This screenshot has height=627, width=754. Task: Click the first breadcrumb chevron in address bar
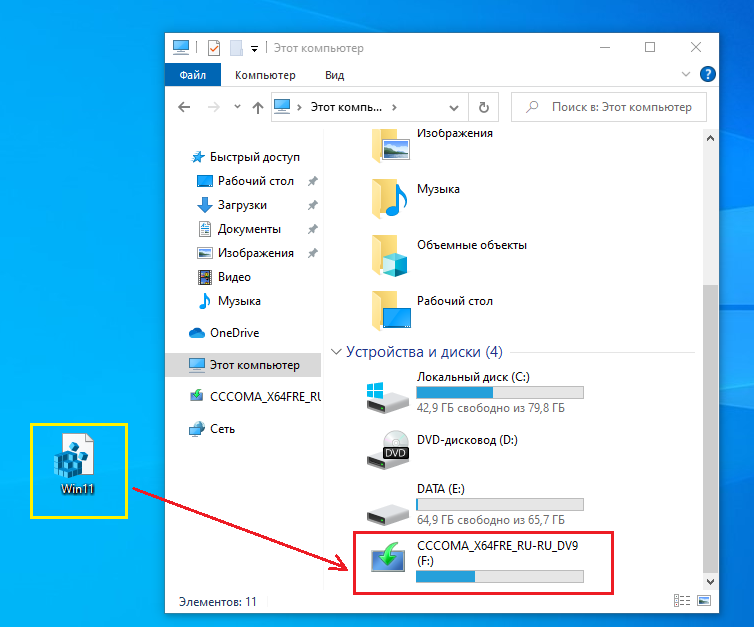pos(299,107)
